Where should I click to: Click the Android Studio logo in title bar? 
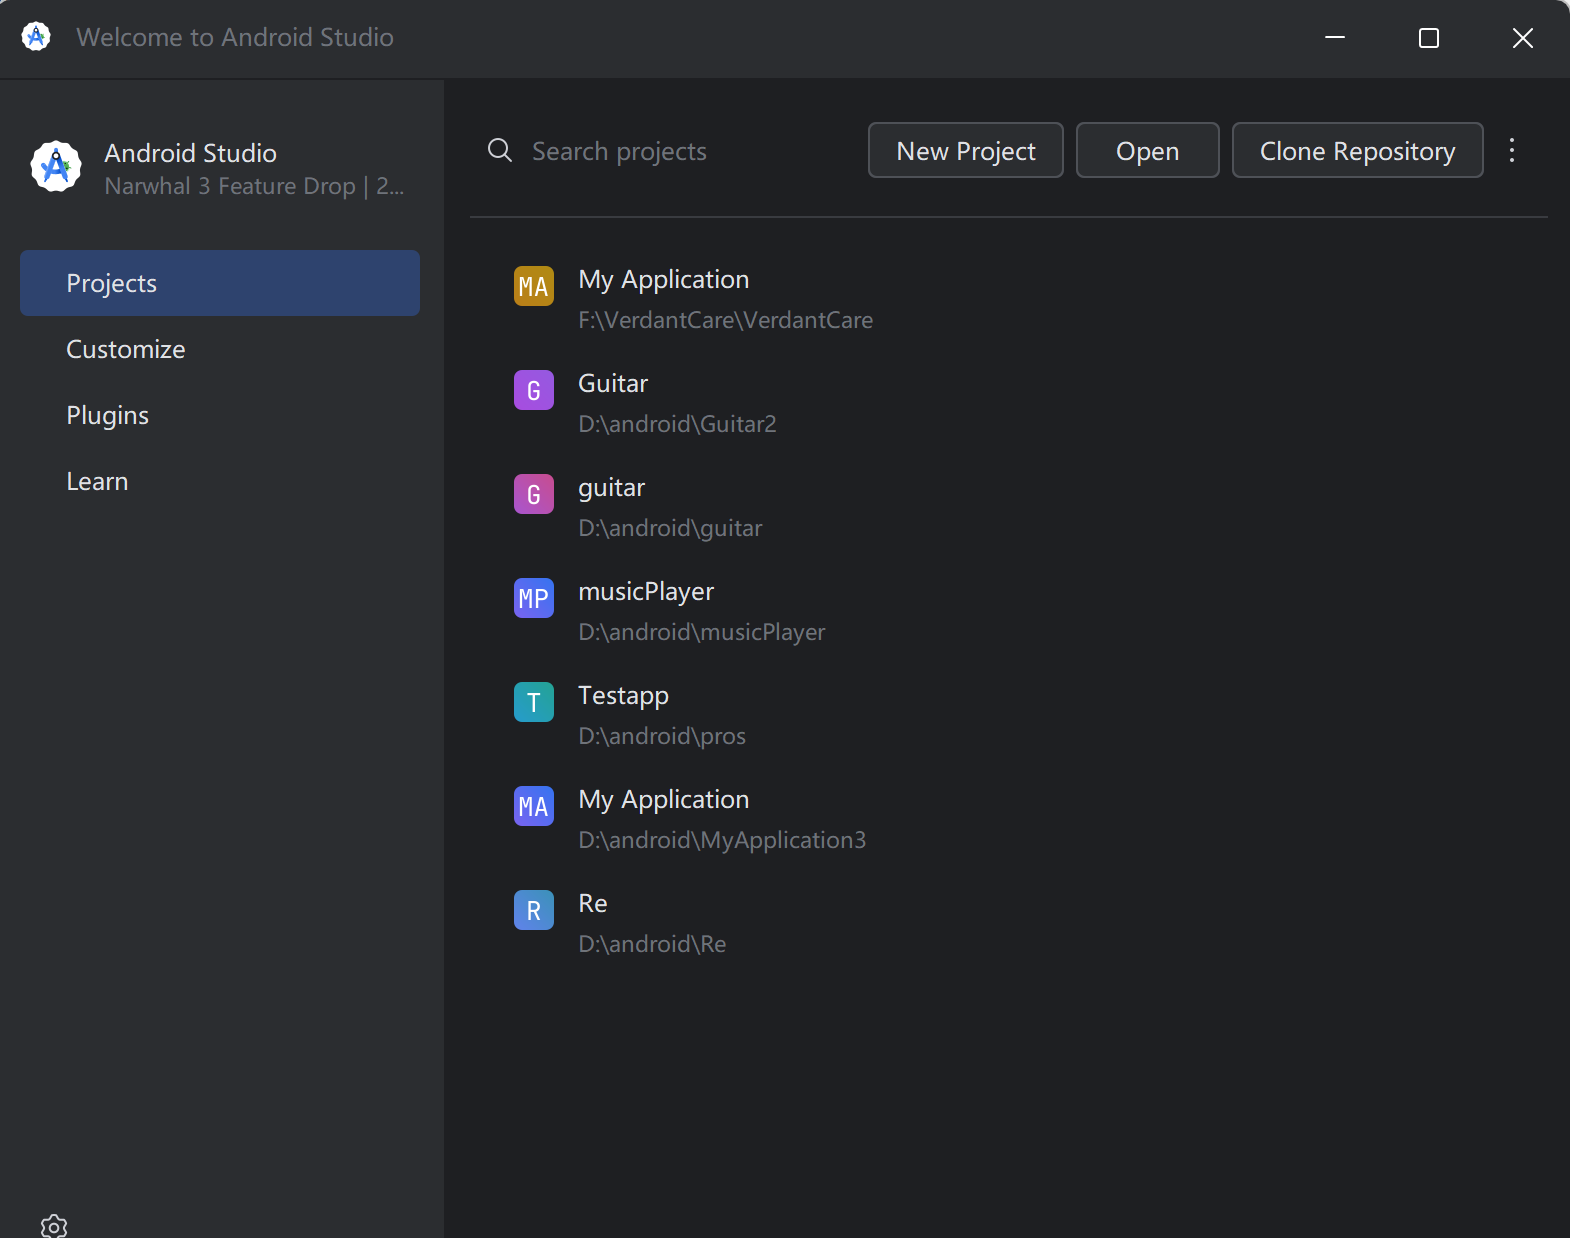(36, 37)
